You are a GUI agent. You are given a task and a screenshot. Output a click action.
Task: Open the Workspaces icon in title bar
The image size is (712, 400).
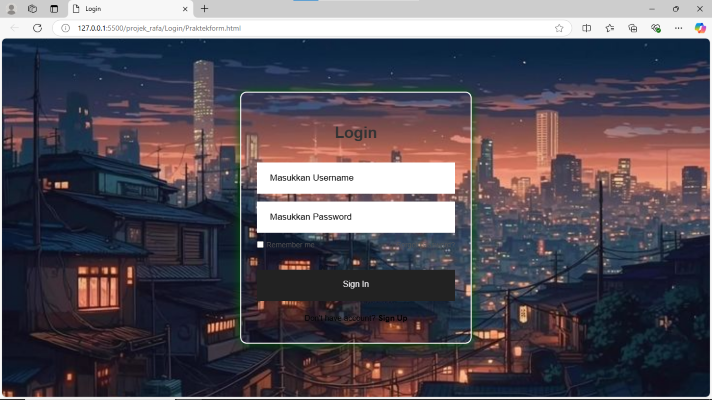(33, 8)
